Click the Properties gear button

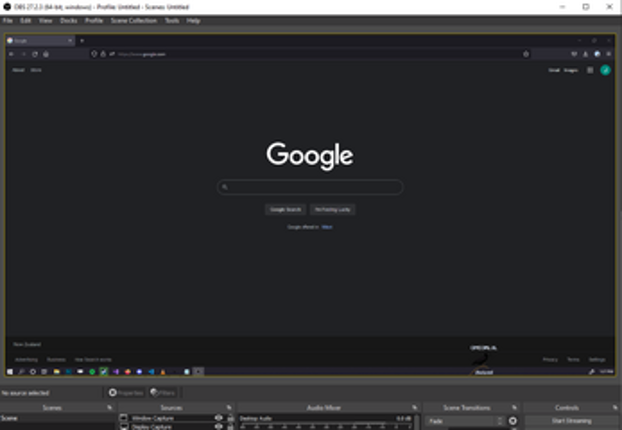[126, 393]
